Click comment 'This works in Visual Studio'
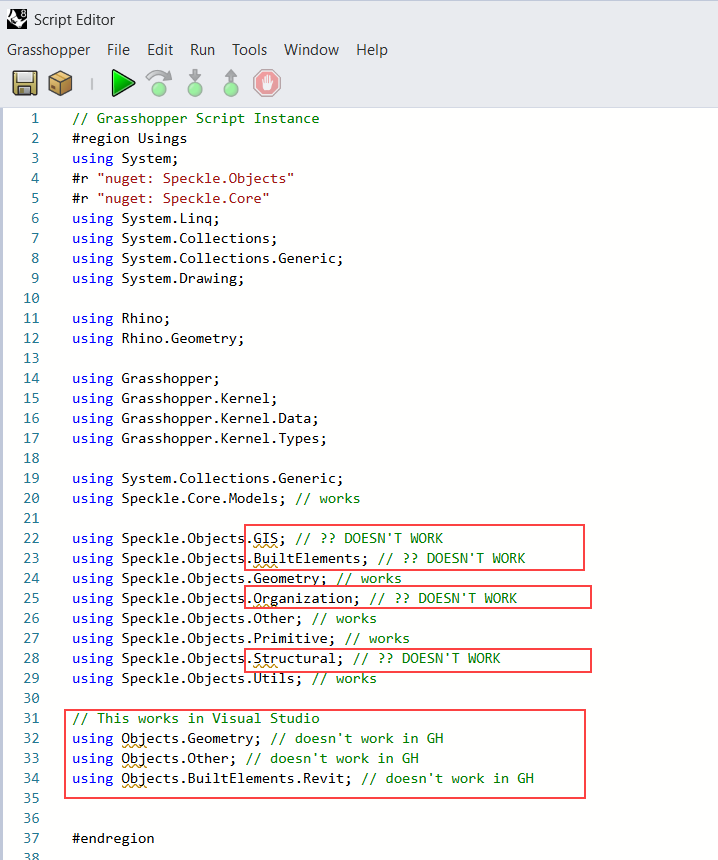718x860 pixels. click(196, 718)
